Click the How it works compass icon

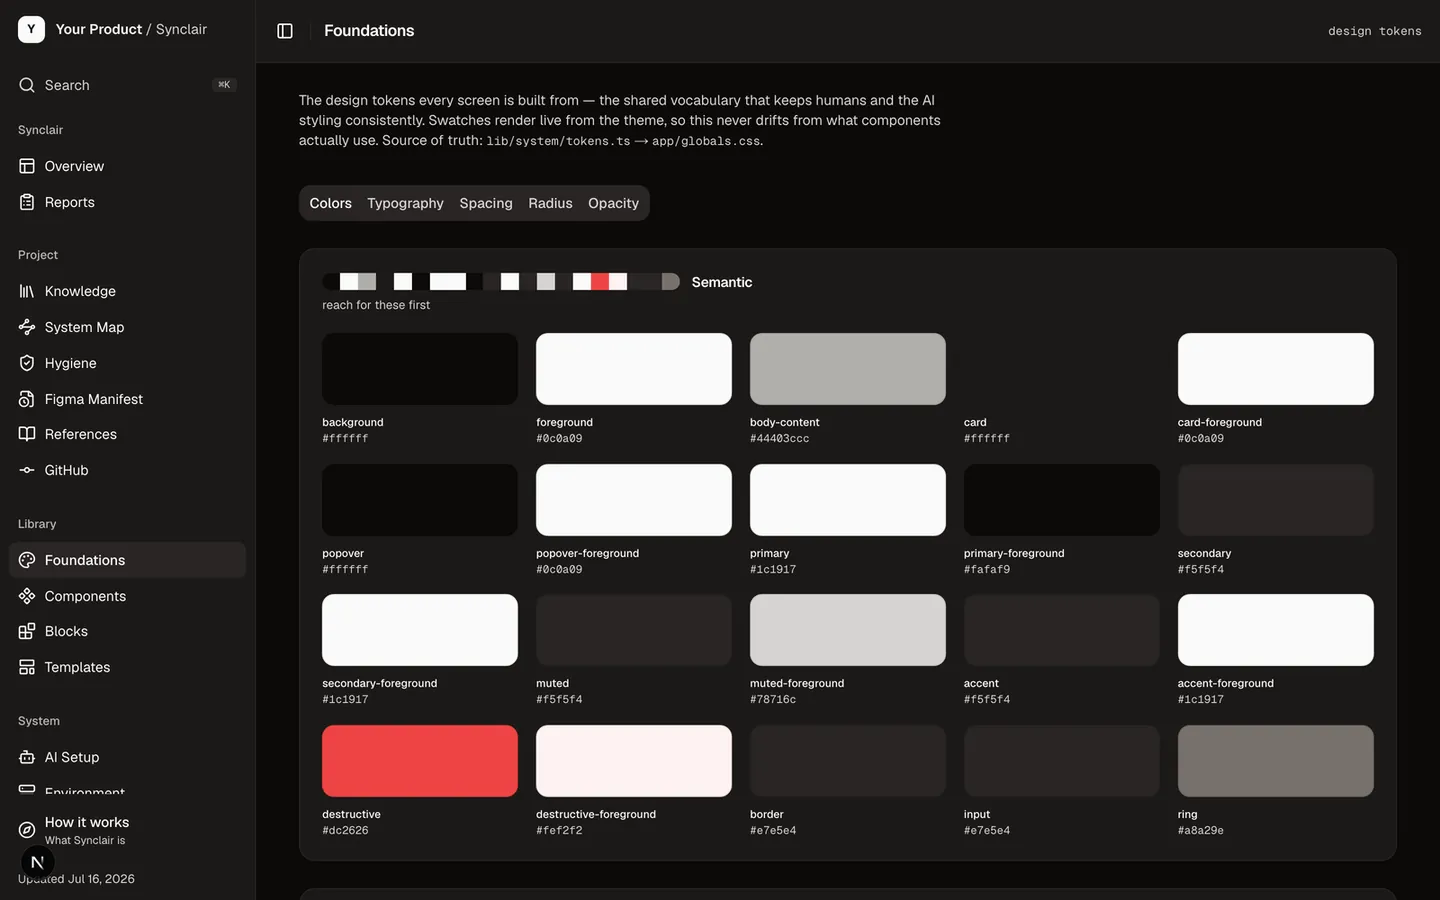[27, 830]
